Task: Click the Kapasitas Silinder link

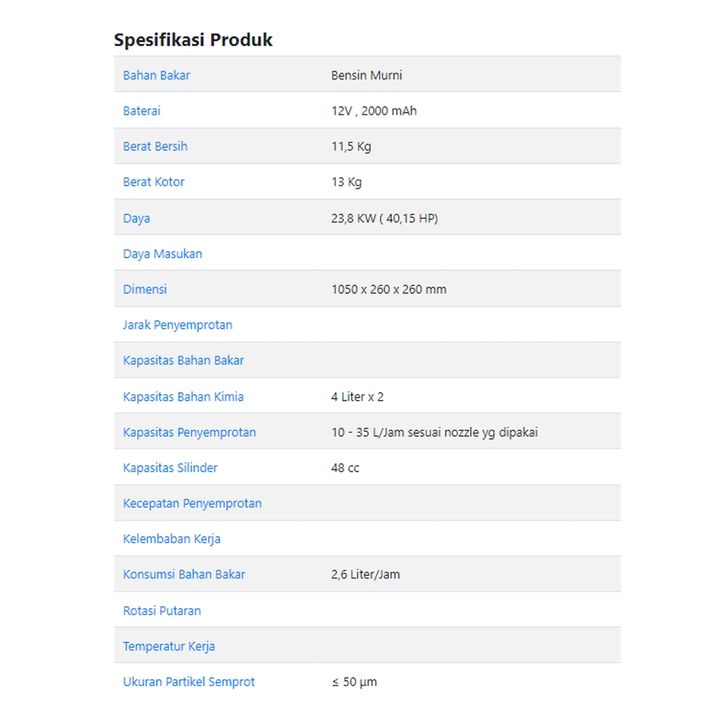Action: [170, 468]
